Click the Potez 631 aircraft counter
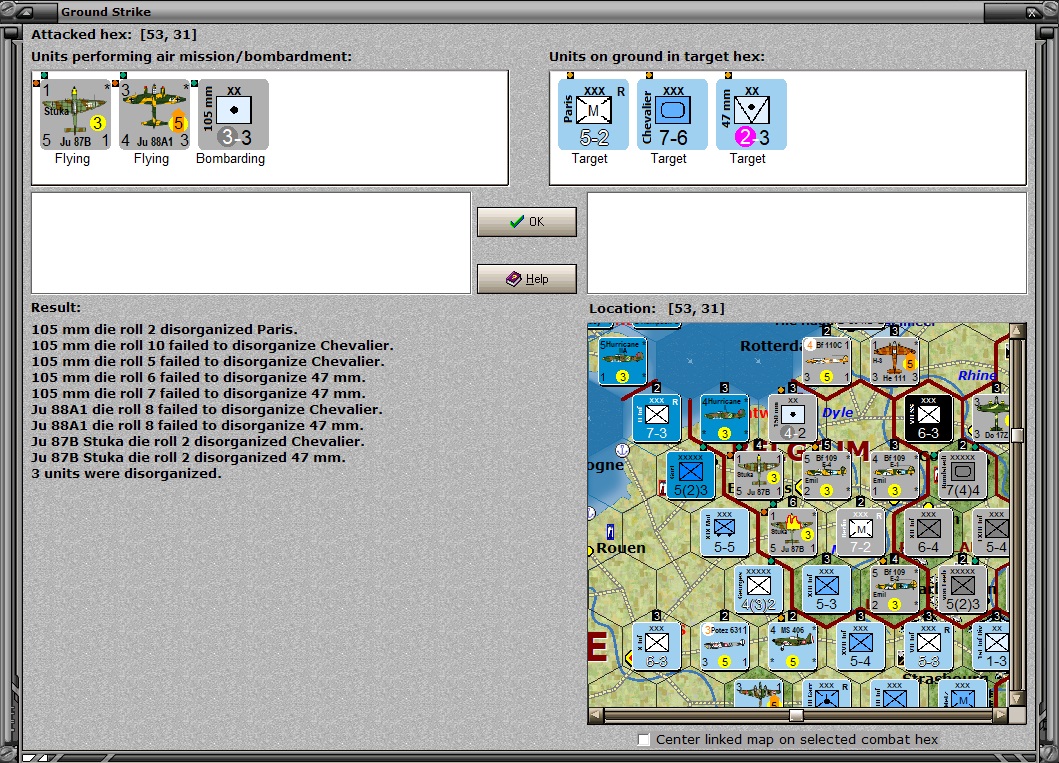The image size is (1059, 763). pos(724,646)
